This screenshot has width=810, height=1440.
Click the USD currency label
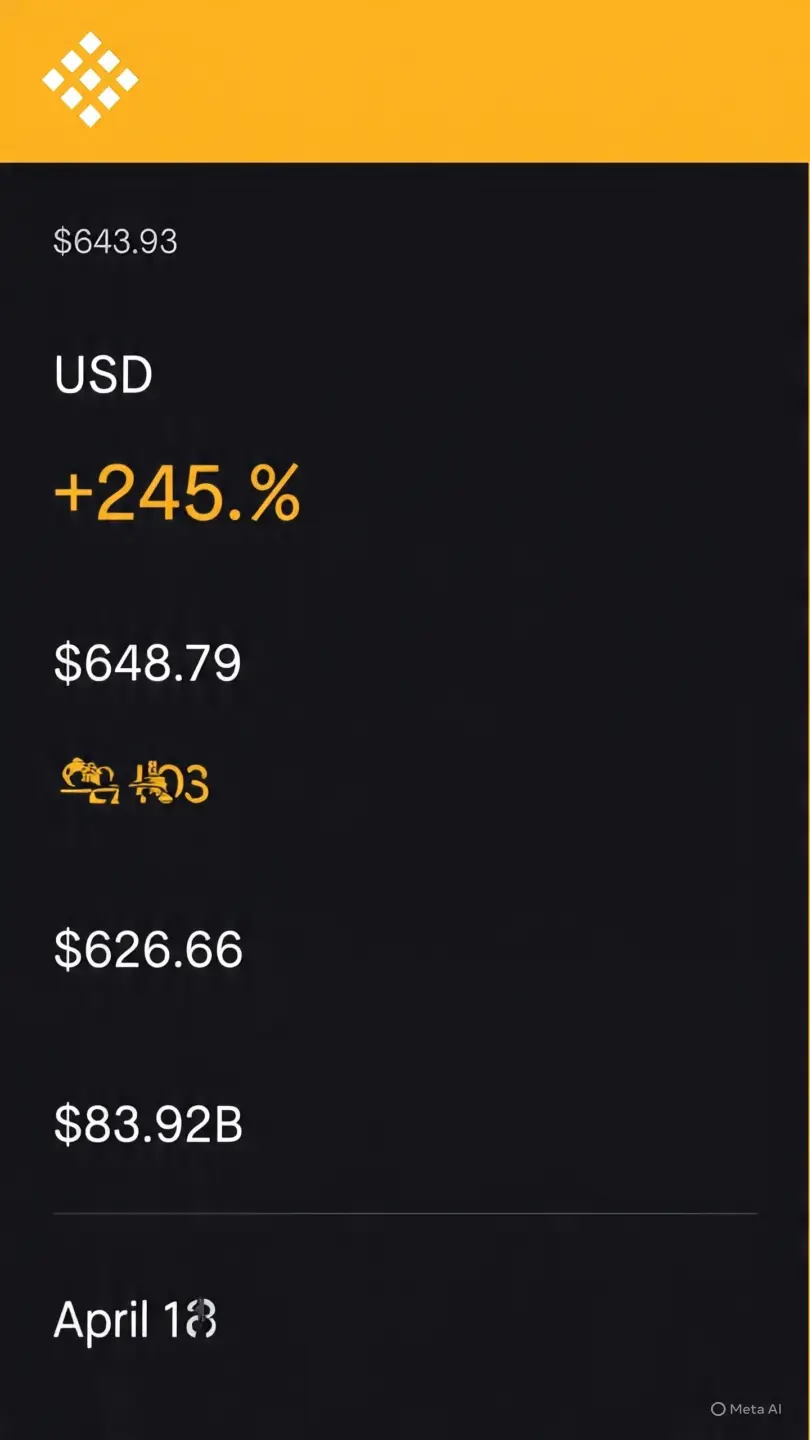click(x=103, y=375)
